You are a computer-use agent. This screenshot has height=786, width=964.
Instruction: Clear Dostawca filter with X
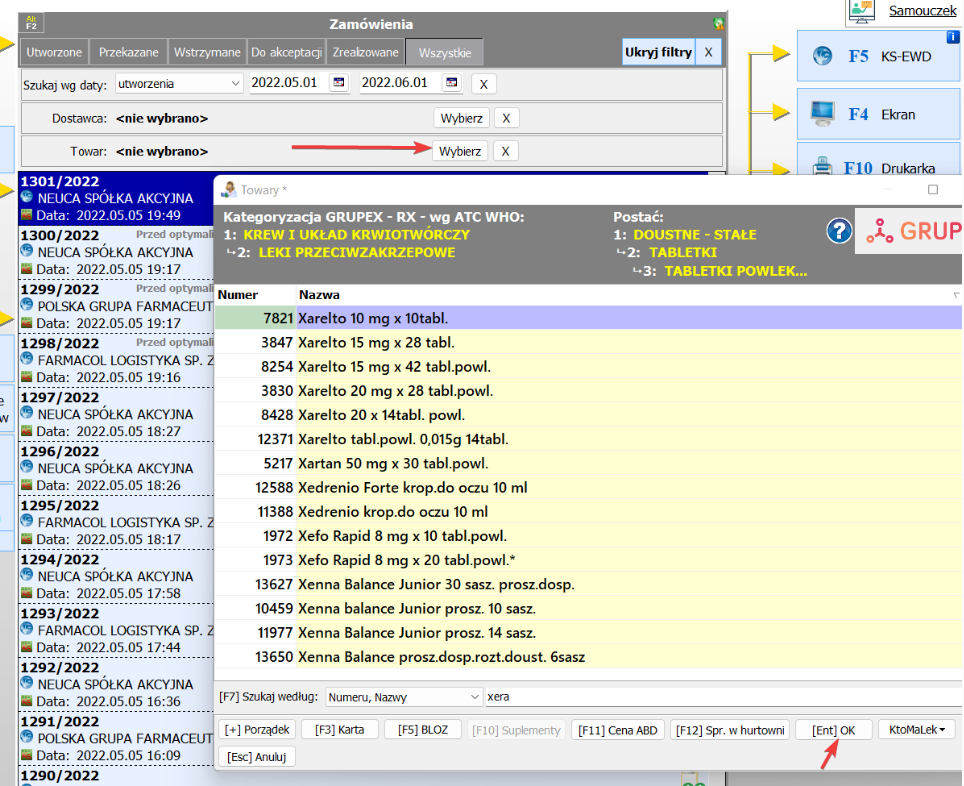[506, 118]
